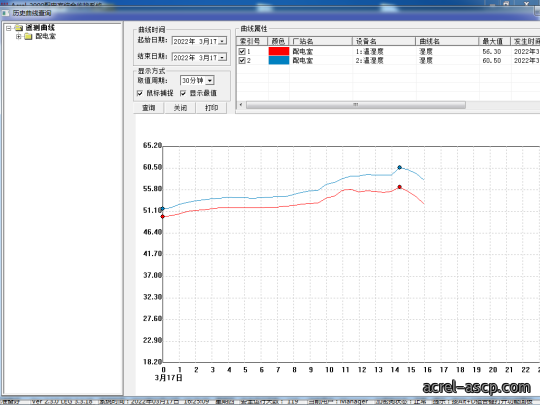
Task: Click red curve minimum point marker at hour 0
Action: (x=163, y=216)
